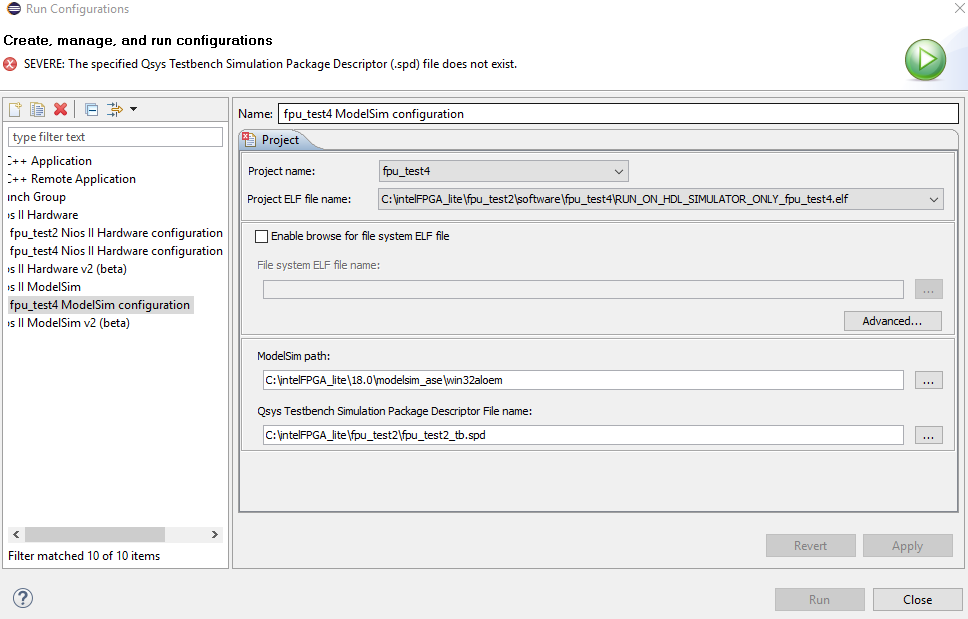The width and height of the screenshot is (968, 619).
Task: Select Launch Group tree item
Action: pyautogui.click(x=37, y=197)
